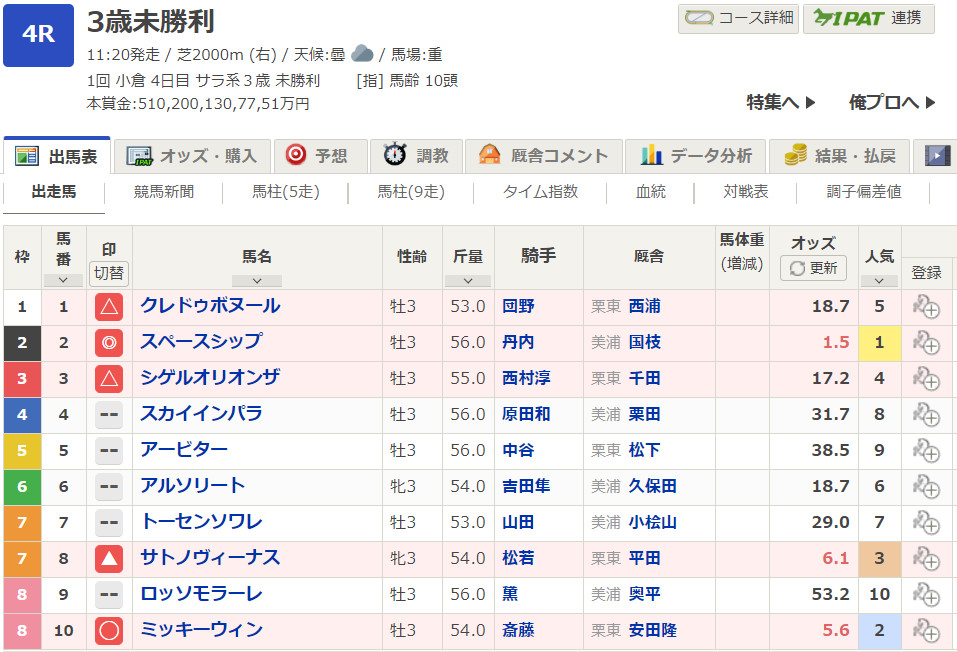Select the 出走馬 sub-tab

tap(54, 192)
